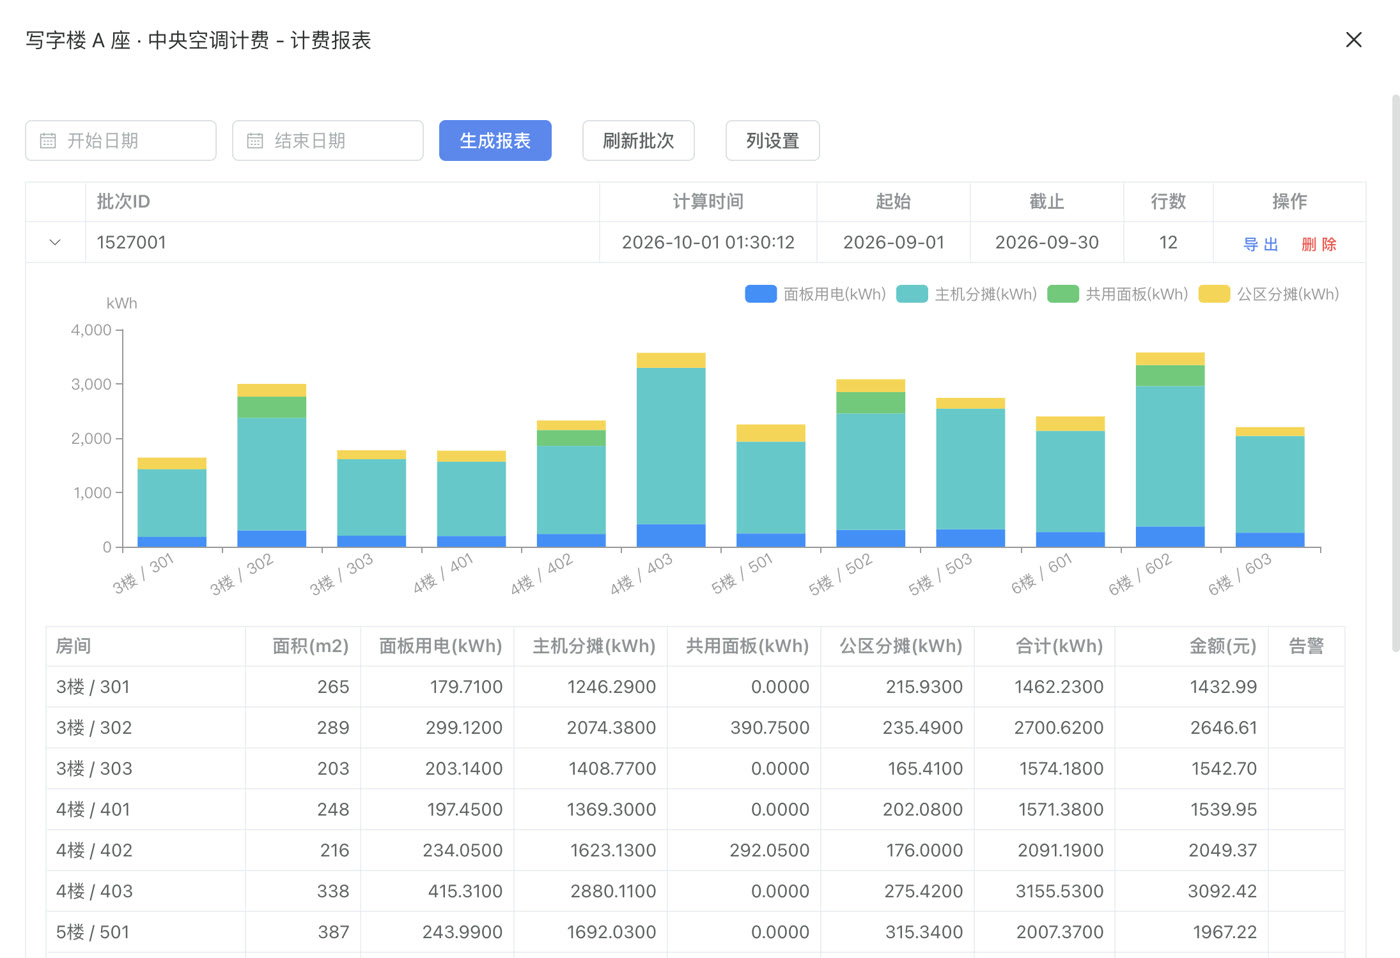Click the 生成报表 button
This screenshot has height=958, width=1400.
pos(495,141)
